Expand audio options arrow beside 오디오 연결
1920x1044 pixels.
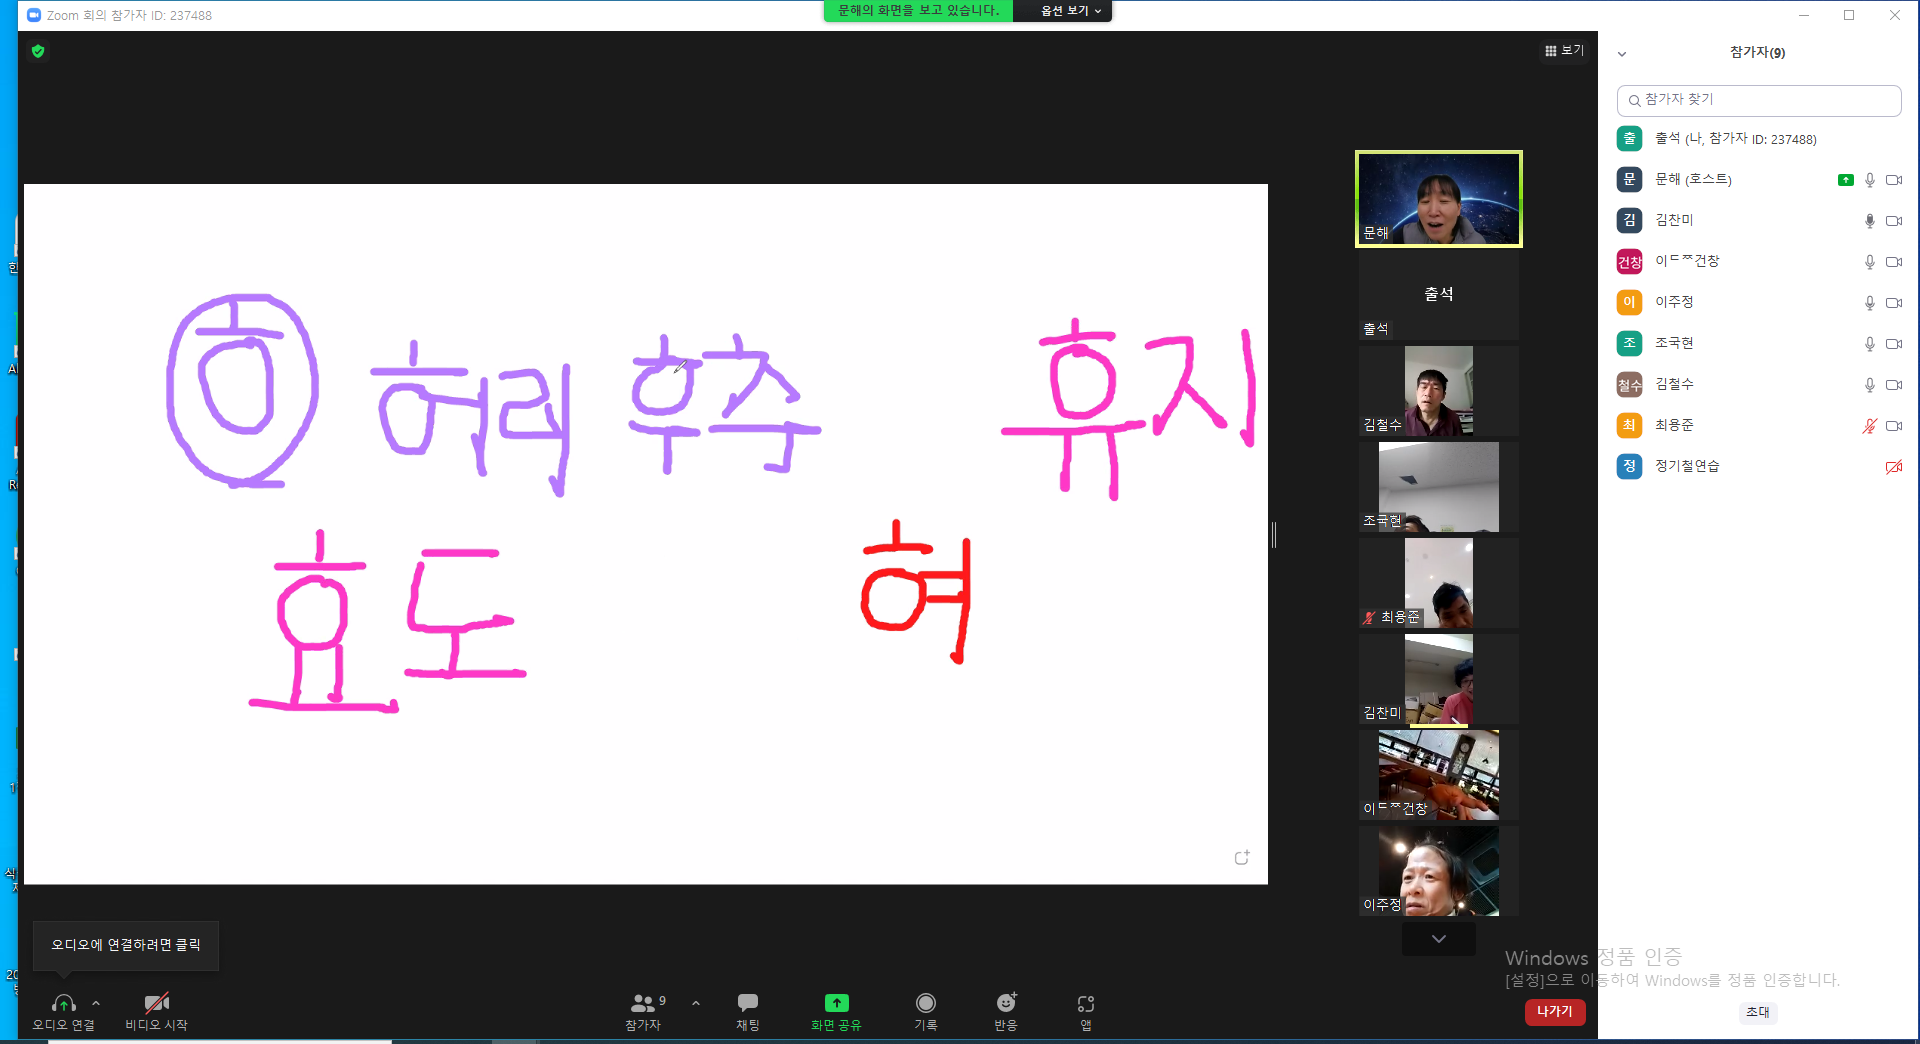click(96, 1003)
